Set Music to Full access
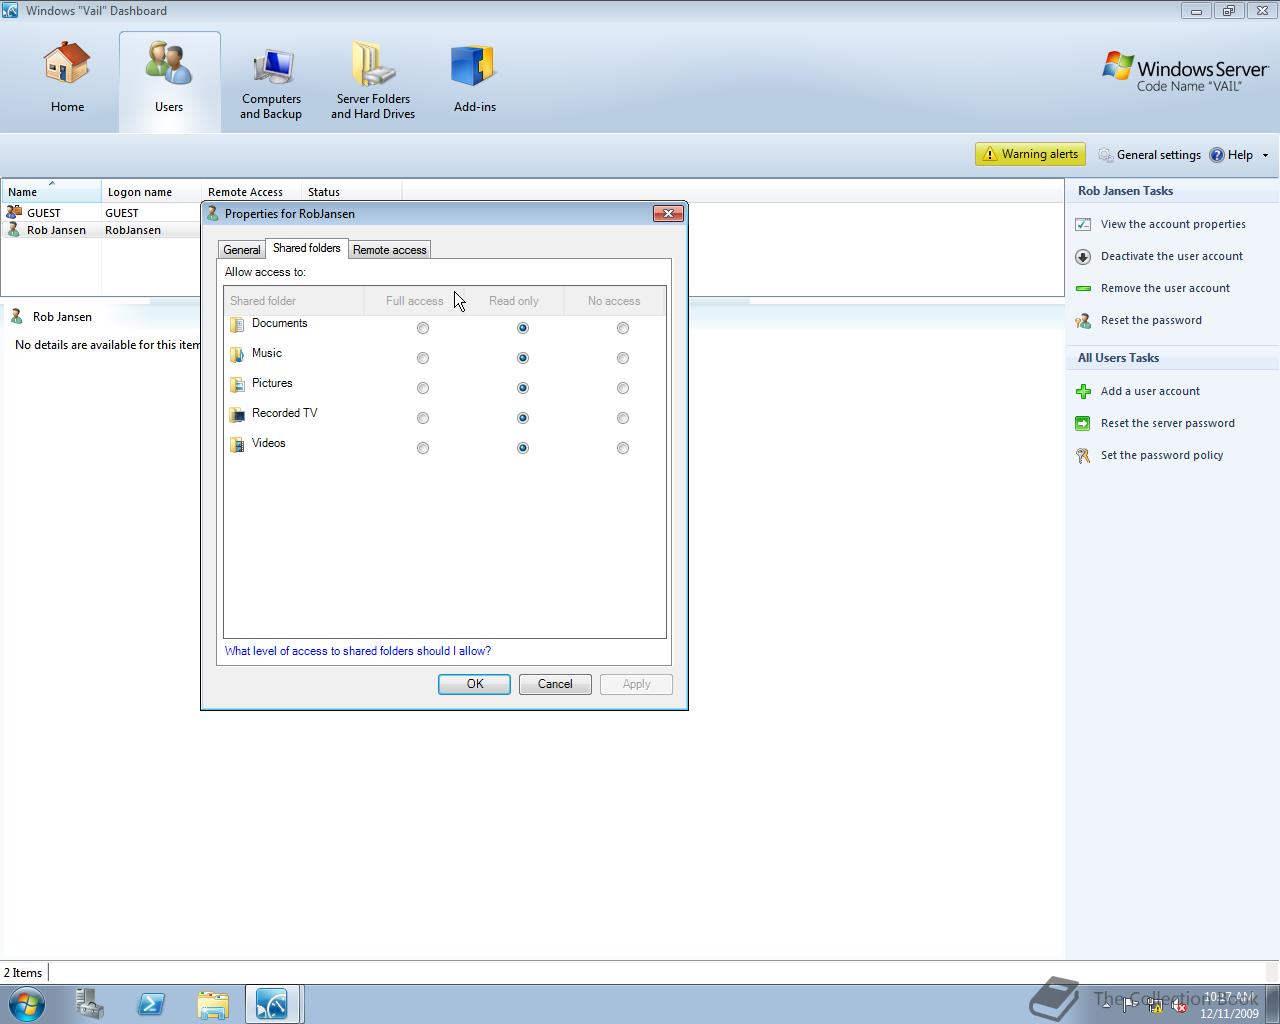1280x1024 pixels. [423, 358]
